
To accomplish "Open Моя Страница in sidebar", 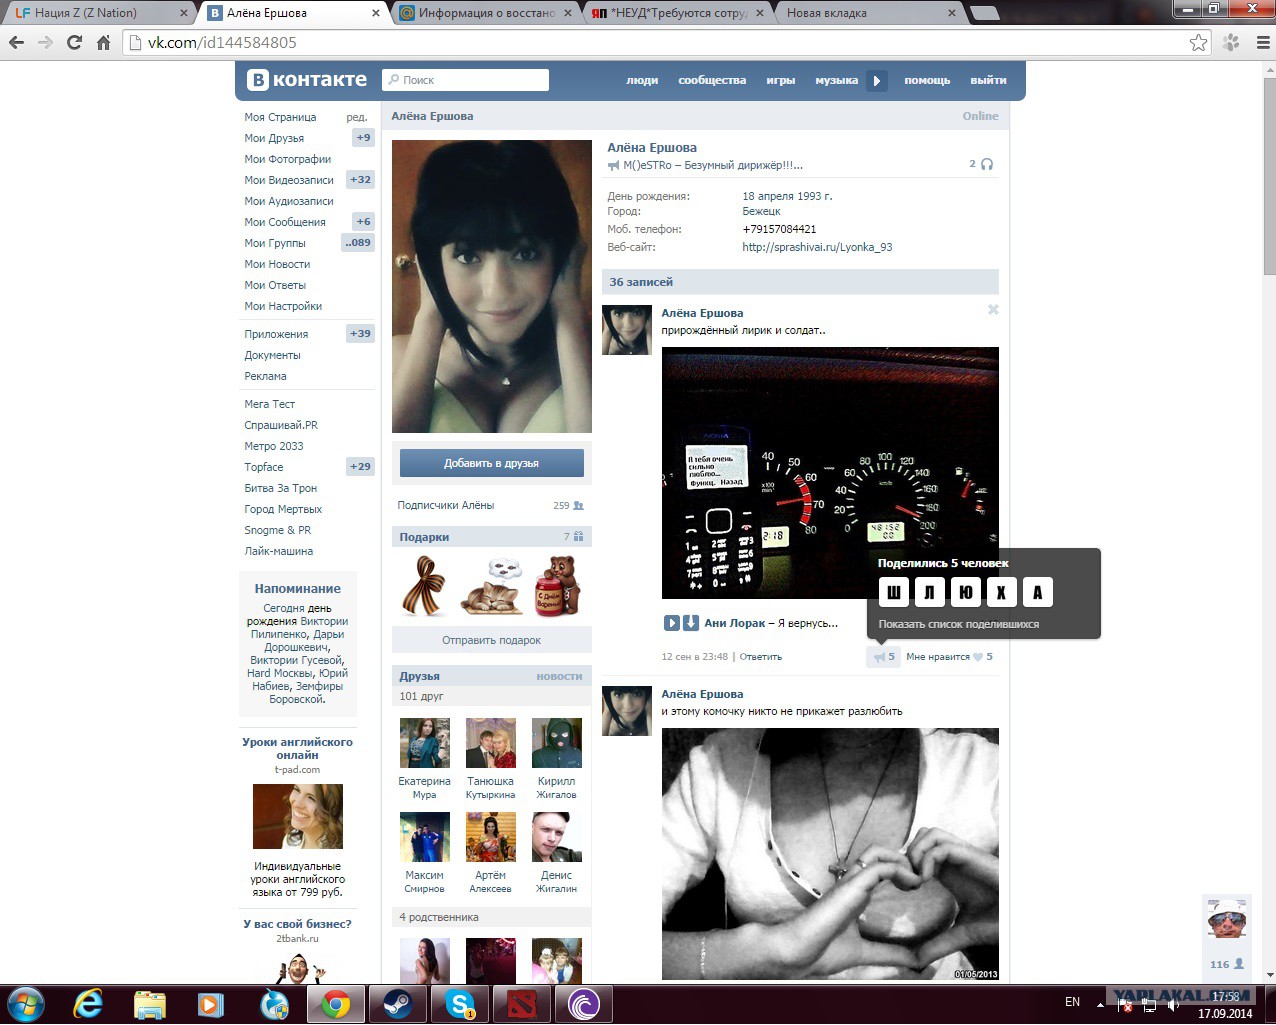I will point(280,117).
